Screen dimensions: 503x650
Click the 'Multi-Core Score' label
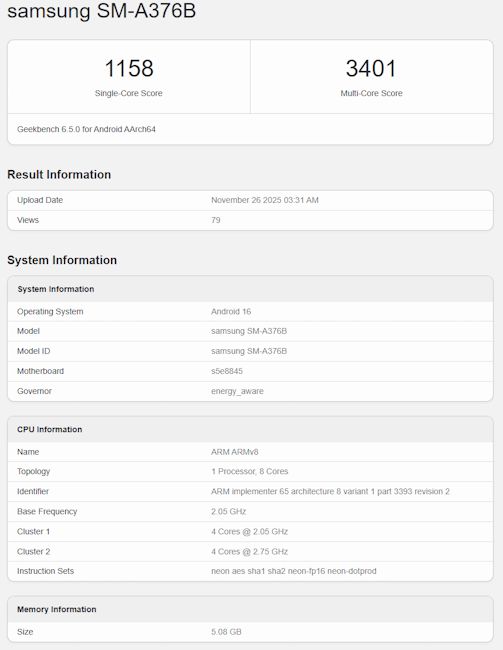372,93
